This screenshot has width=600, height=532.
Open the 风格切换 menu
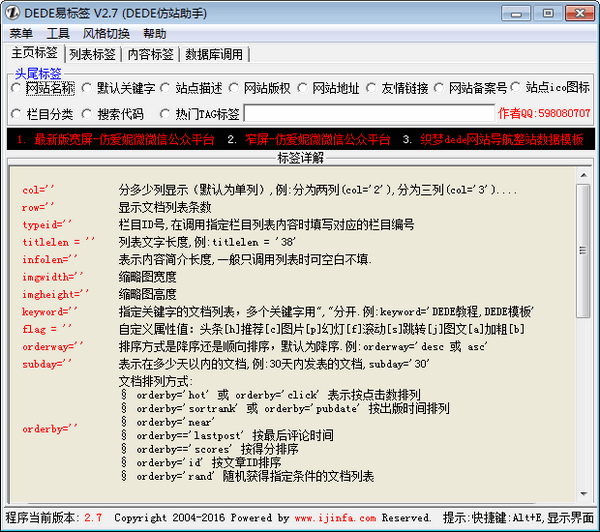(x=106, y=34)
